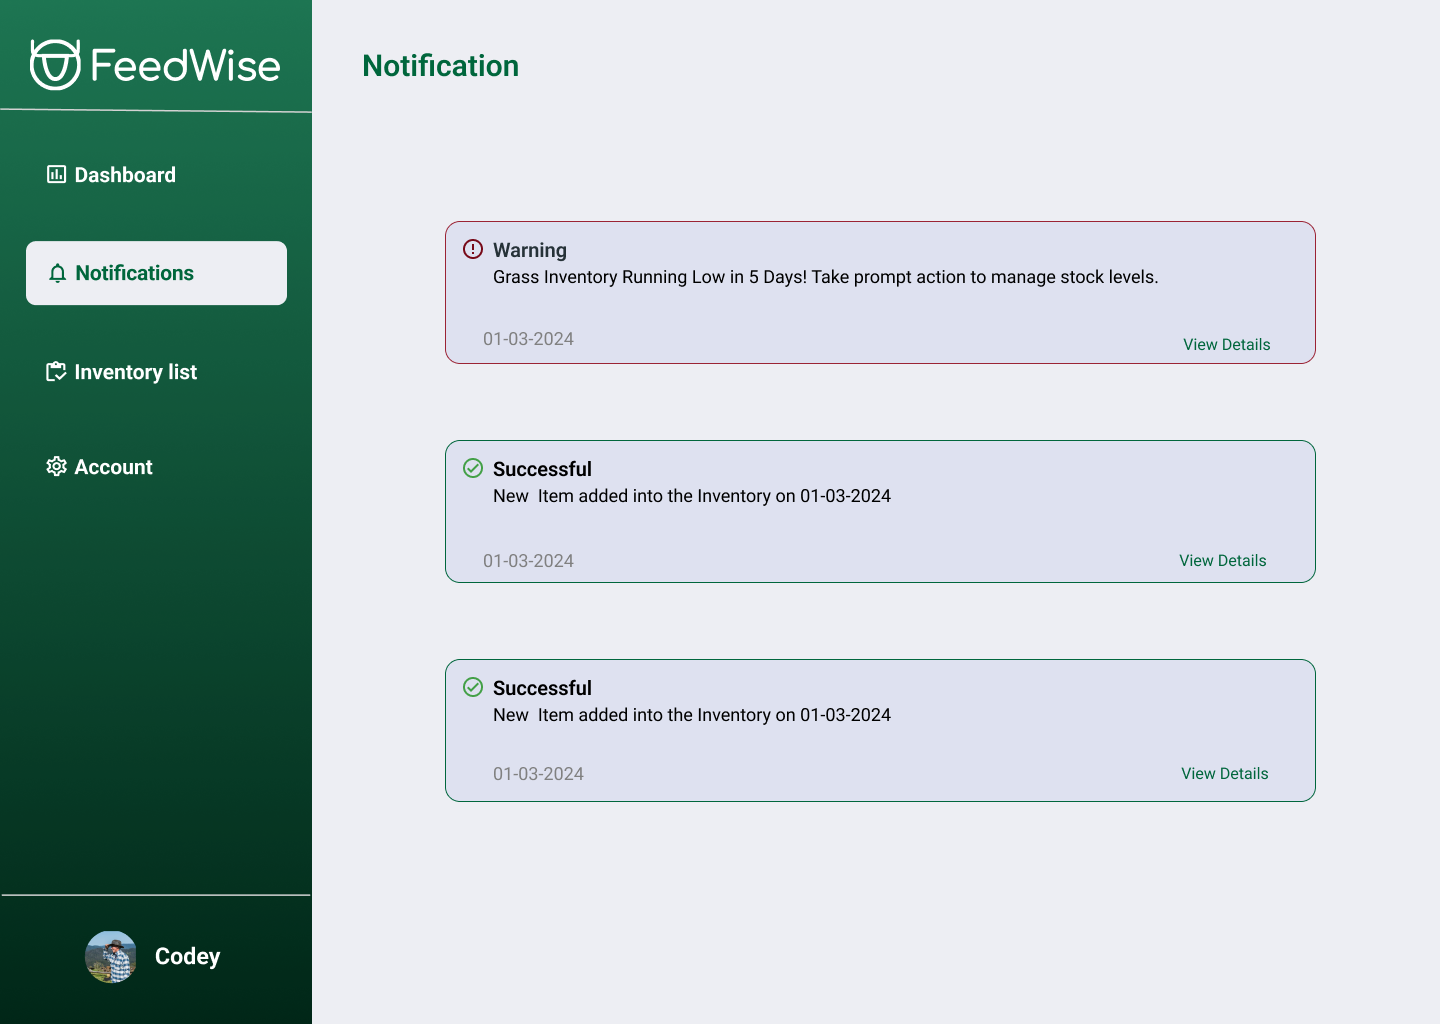The width and height of the screenshot is (1440, 1024).
Task: View Details of the middle Successful notification
Action: (x=1222, y=560)
